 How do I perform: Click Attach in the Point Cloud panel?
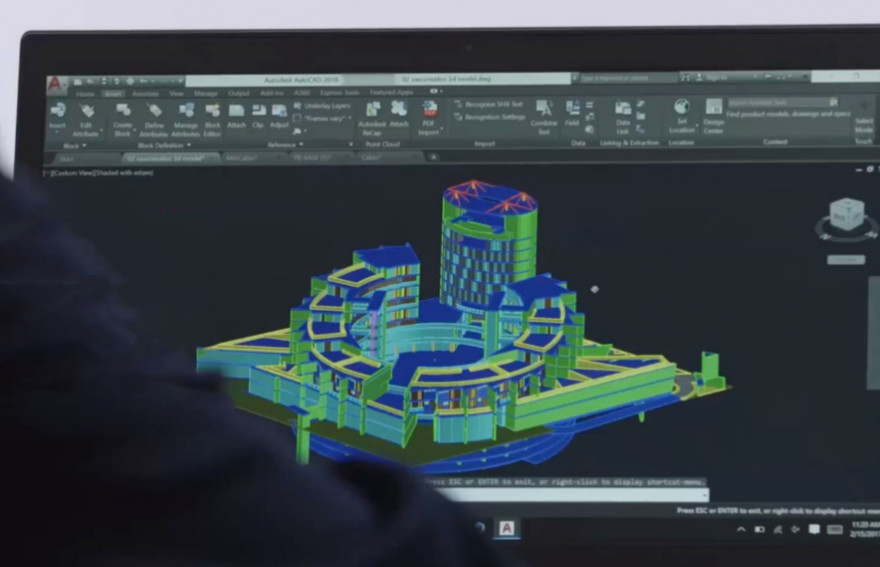tap(399, 115)
